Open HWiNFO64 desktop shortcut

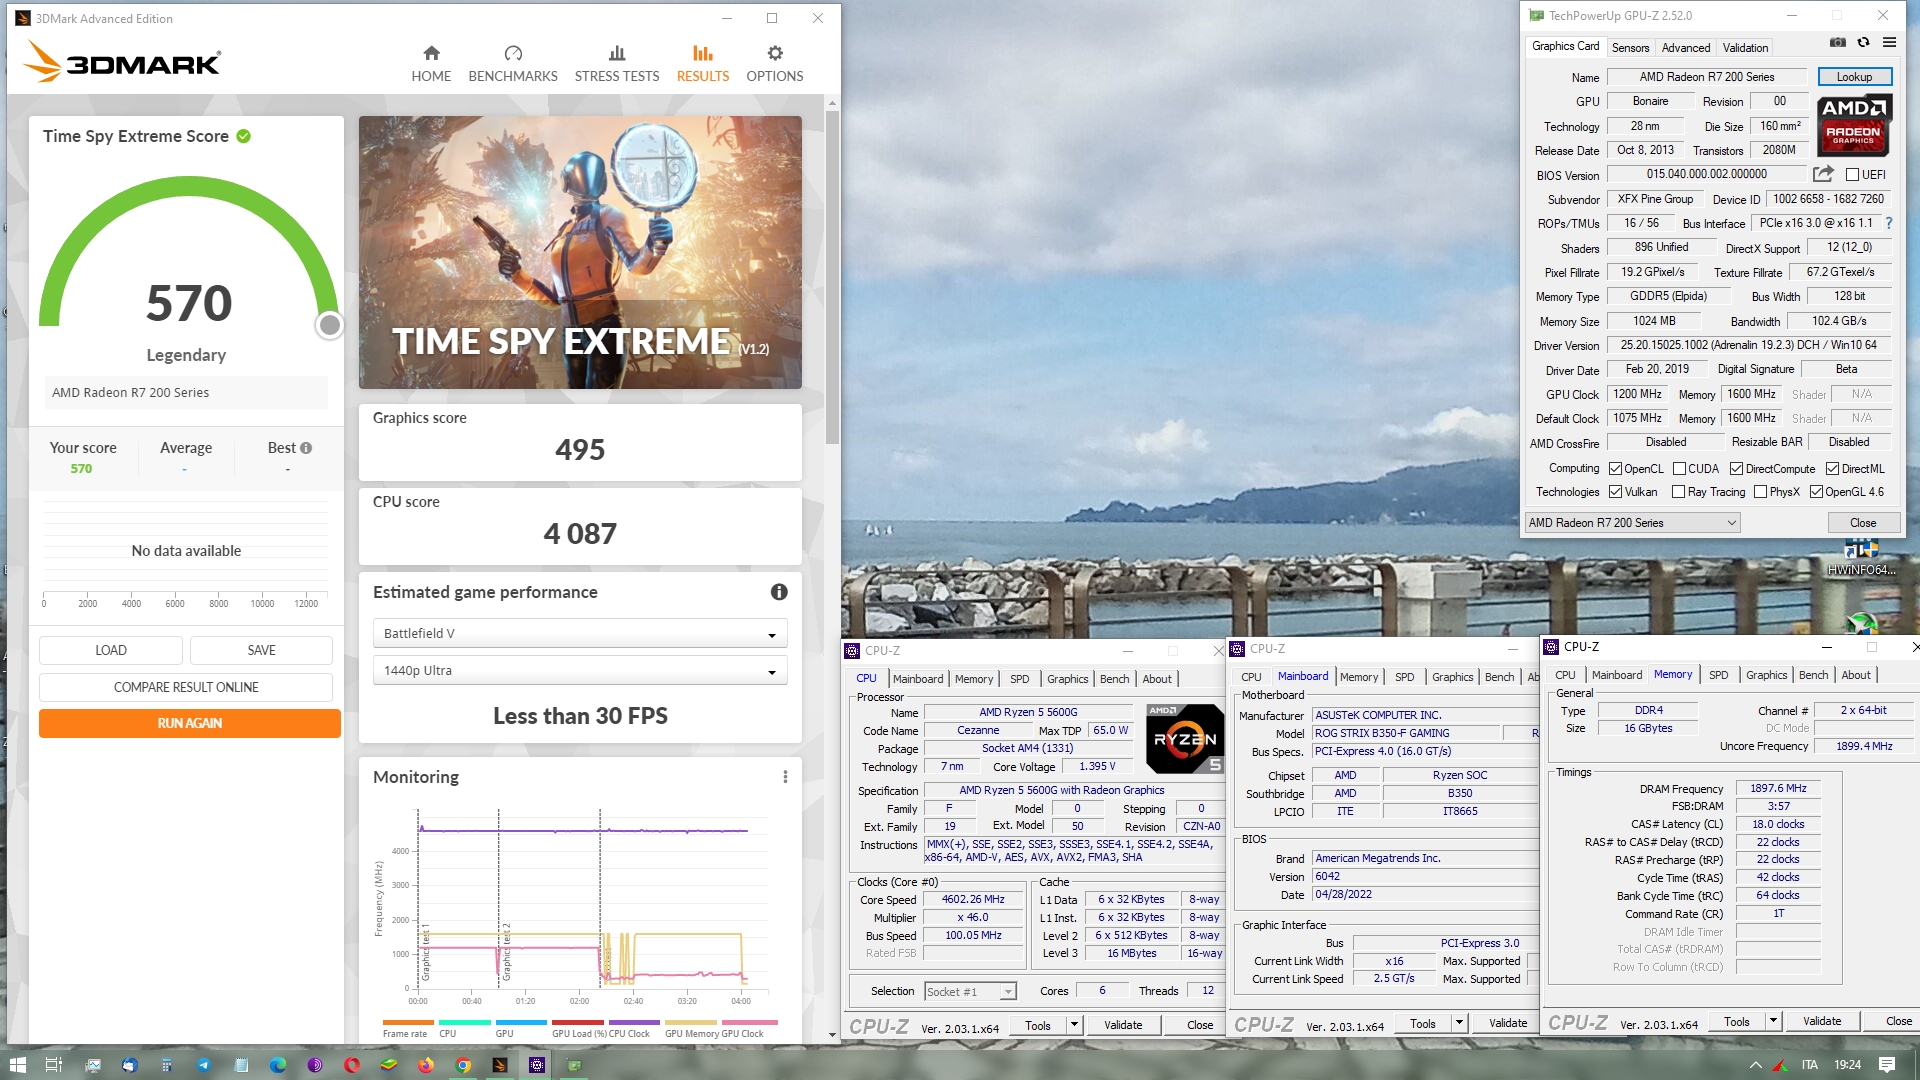(1861, 557)
